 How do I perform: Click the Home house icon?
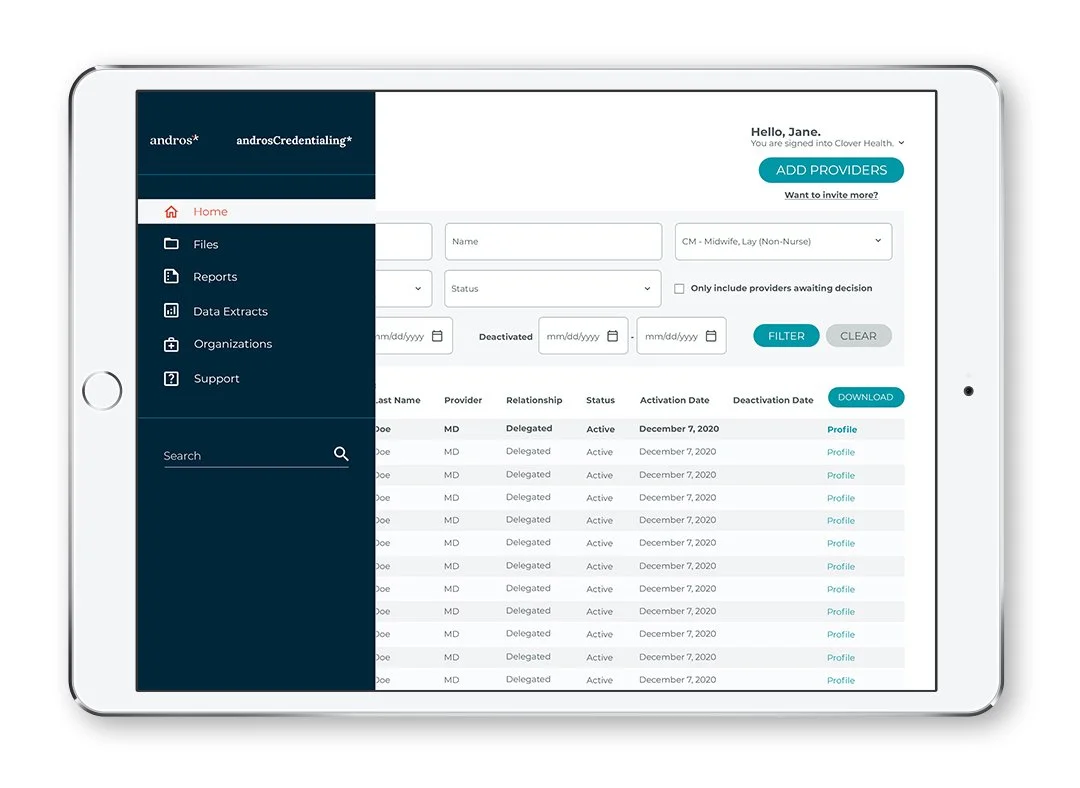tap(171, 211)
